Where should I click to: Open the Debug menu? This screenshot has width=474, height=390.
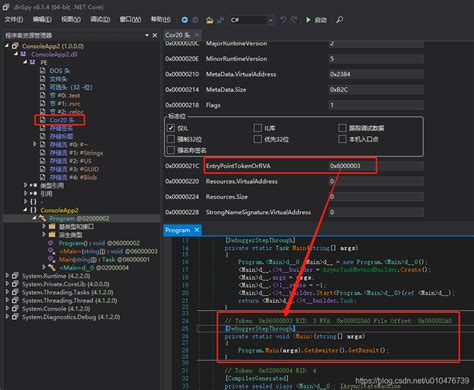(x=100, y=20)
